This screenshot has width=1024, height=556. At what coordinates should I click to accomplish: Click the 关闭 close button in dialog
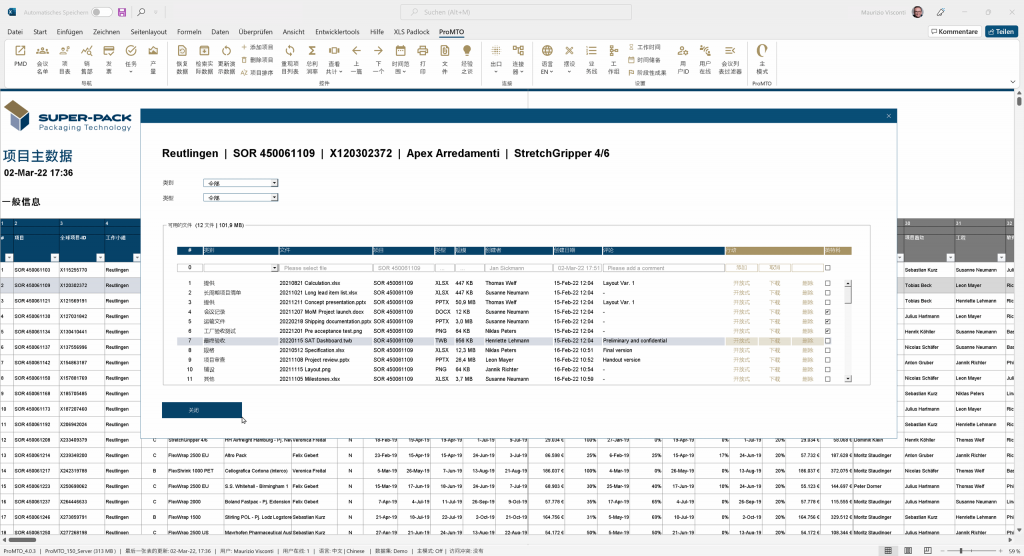tap(201, 410)
